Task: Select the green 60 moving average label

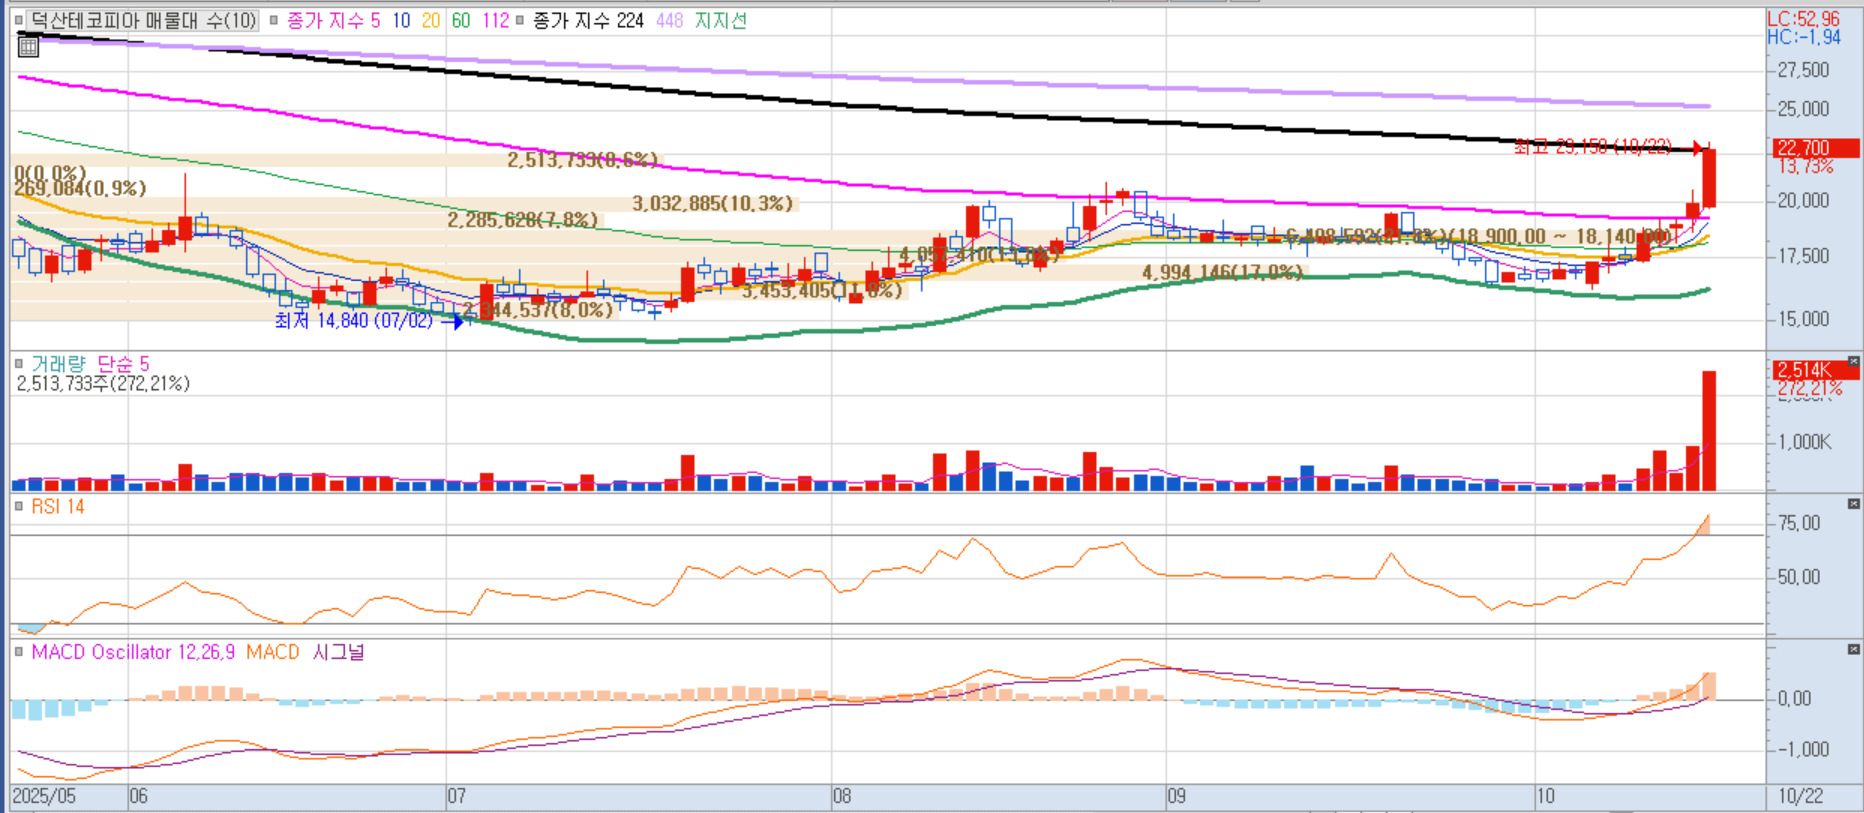Action: pos(461,20)
